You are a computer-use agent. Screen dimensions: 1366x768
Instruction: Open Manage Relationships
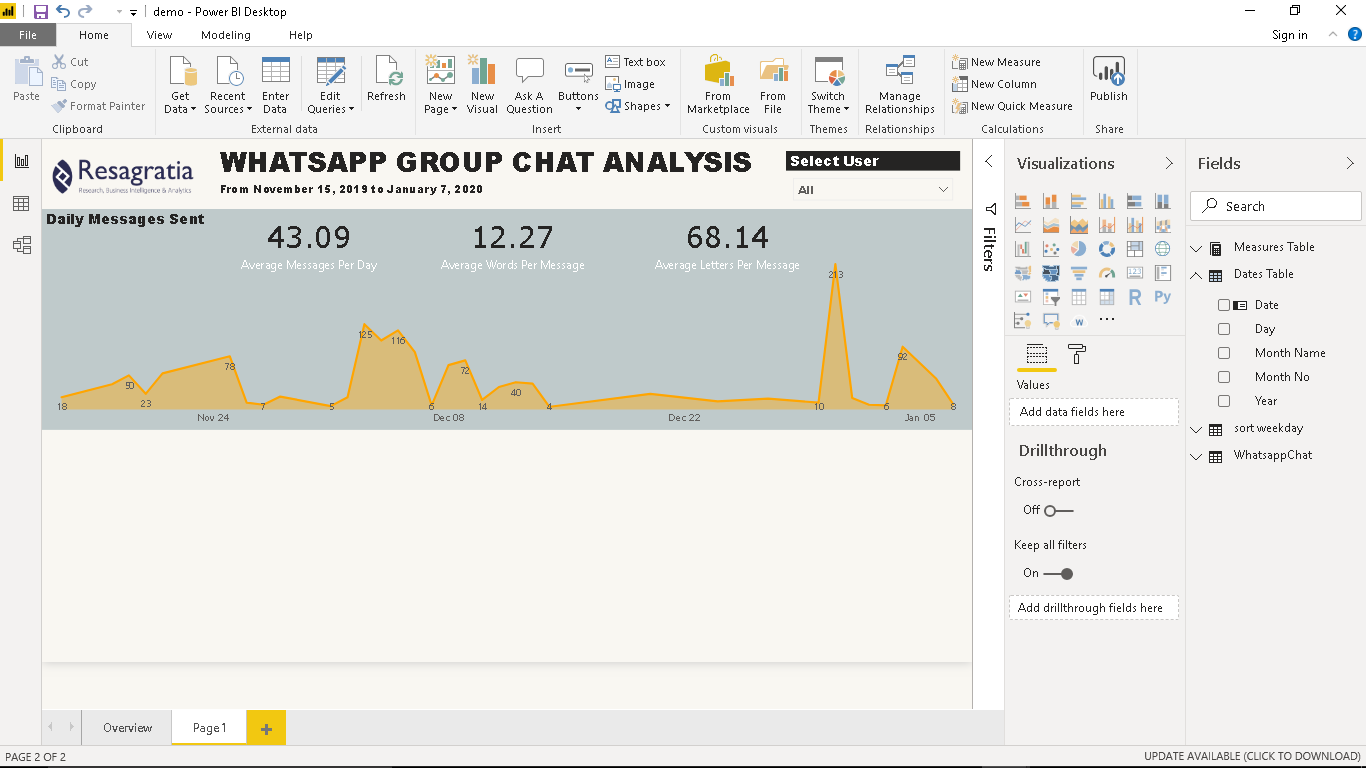[899, 85]
